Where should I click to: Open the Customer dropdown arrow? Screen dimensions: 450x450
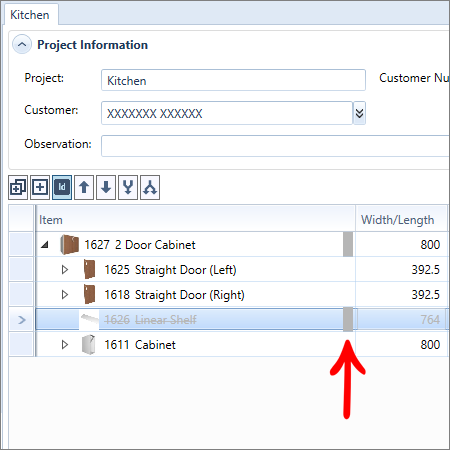tap(359, 113)
